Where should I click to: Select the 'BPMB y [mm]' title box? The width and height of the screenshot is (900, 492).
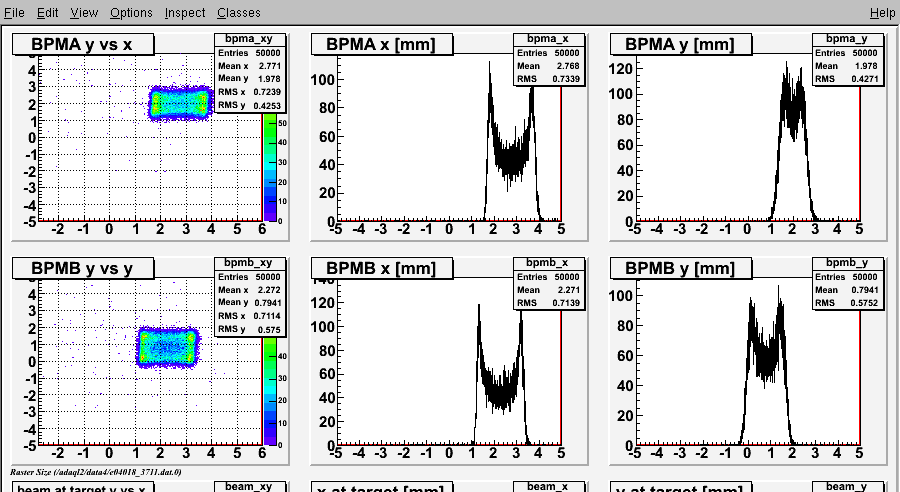click(x=681, y=268)
